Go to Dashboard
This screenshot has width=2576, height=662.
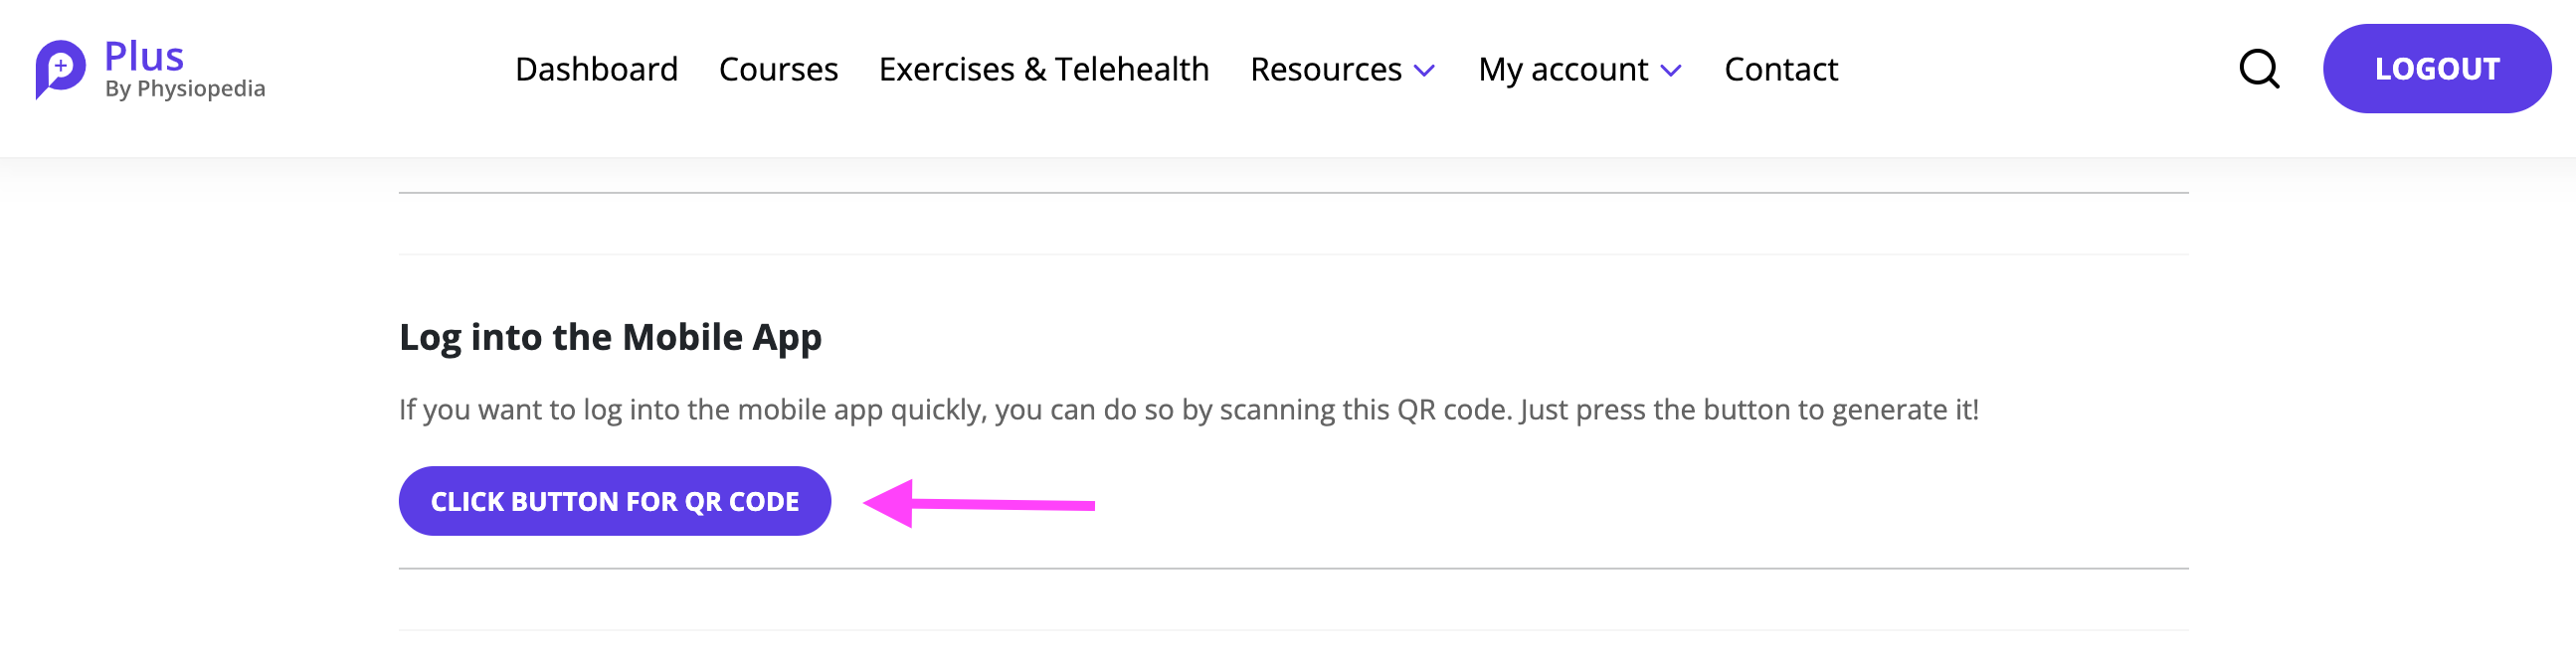tap(596, 69)
